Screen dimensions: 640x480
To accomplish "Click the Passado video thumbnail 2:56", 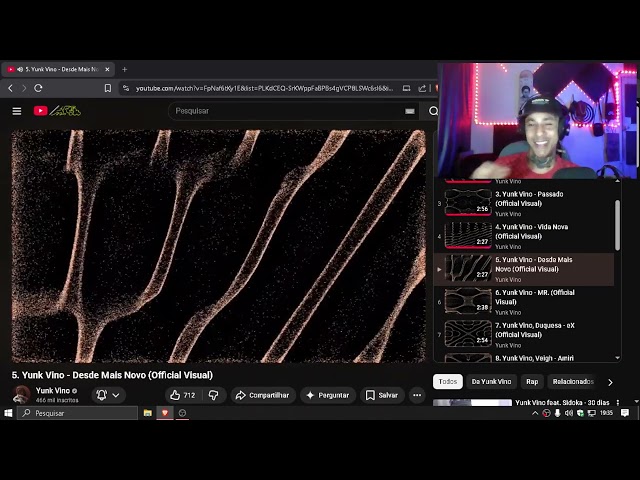I will pyautogui.click(x=468, y=202).
